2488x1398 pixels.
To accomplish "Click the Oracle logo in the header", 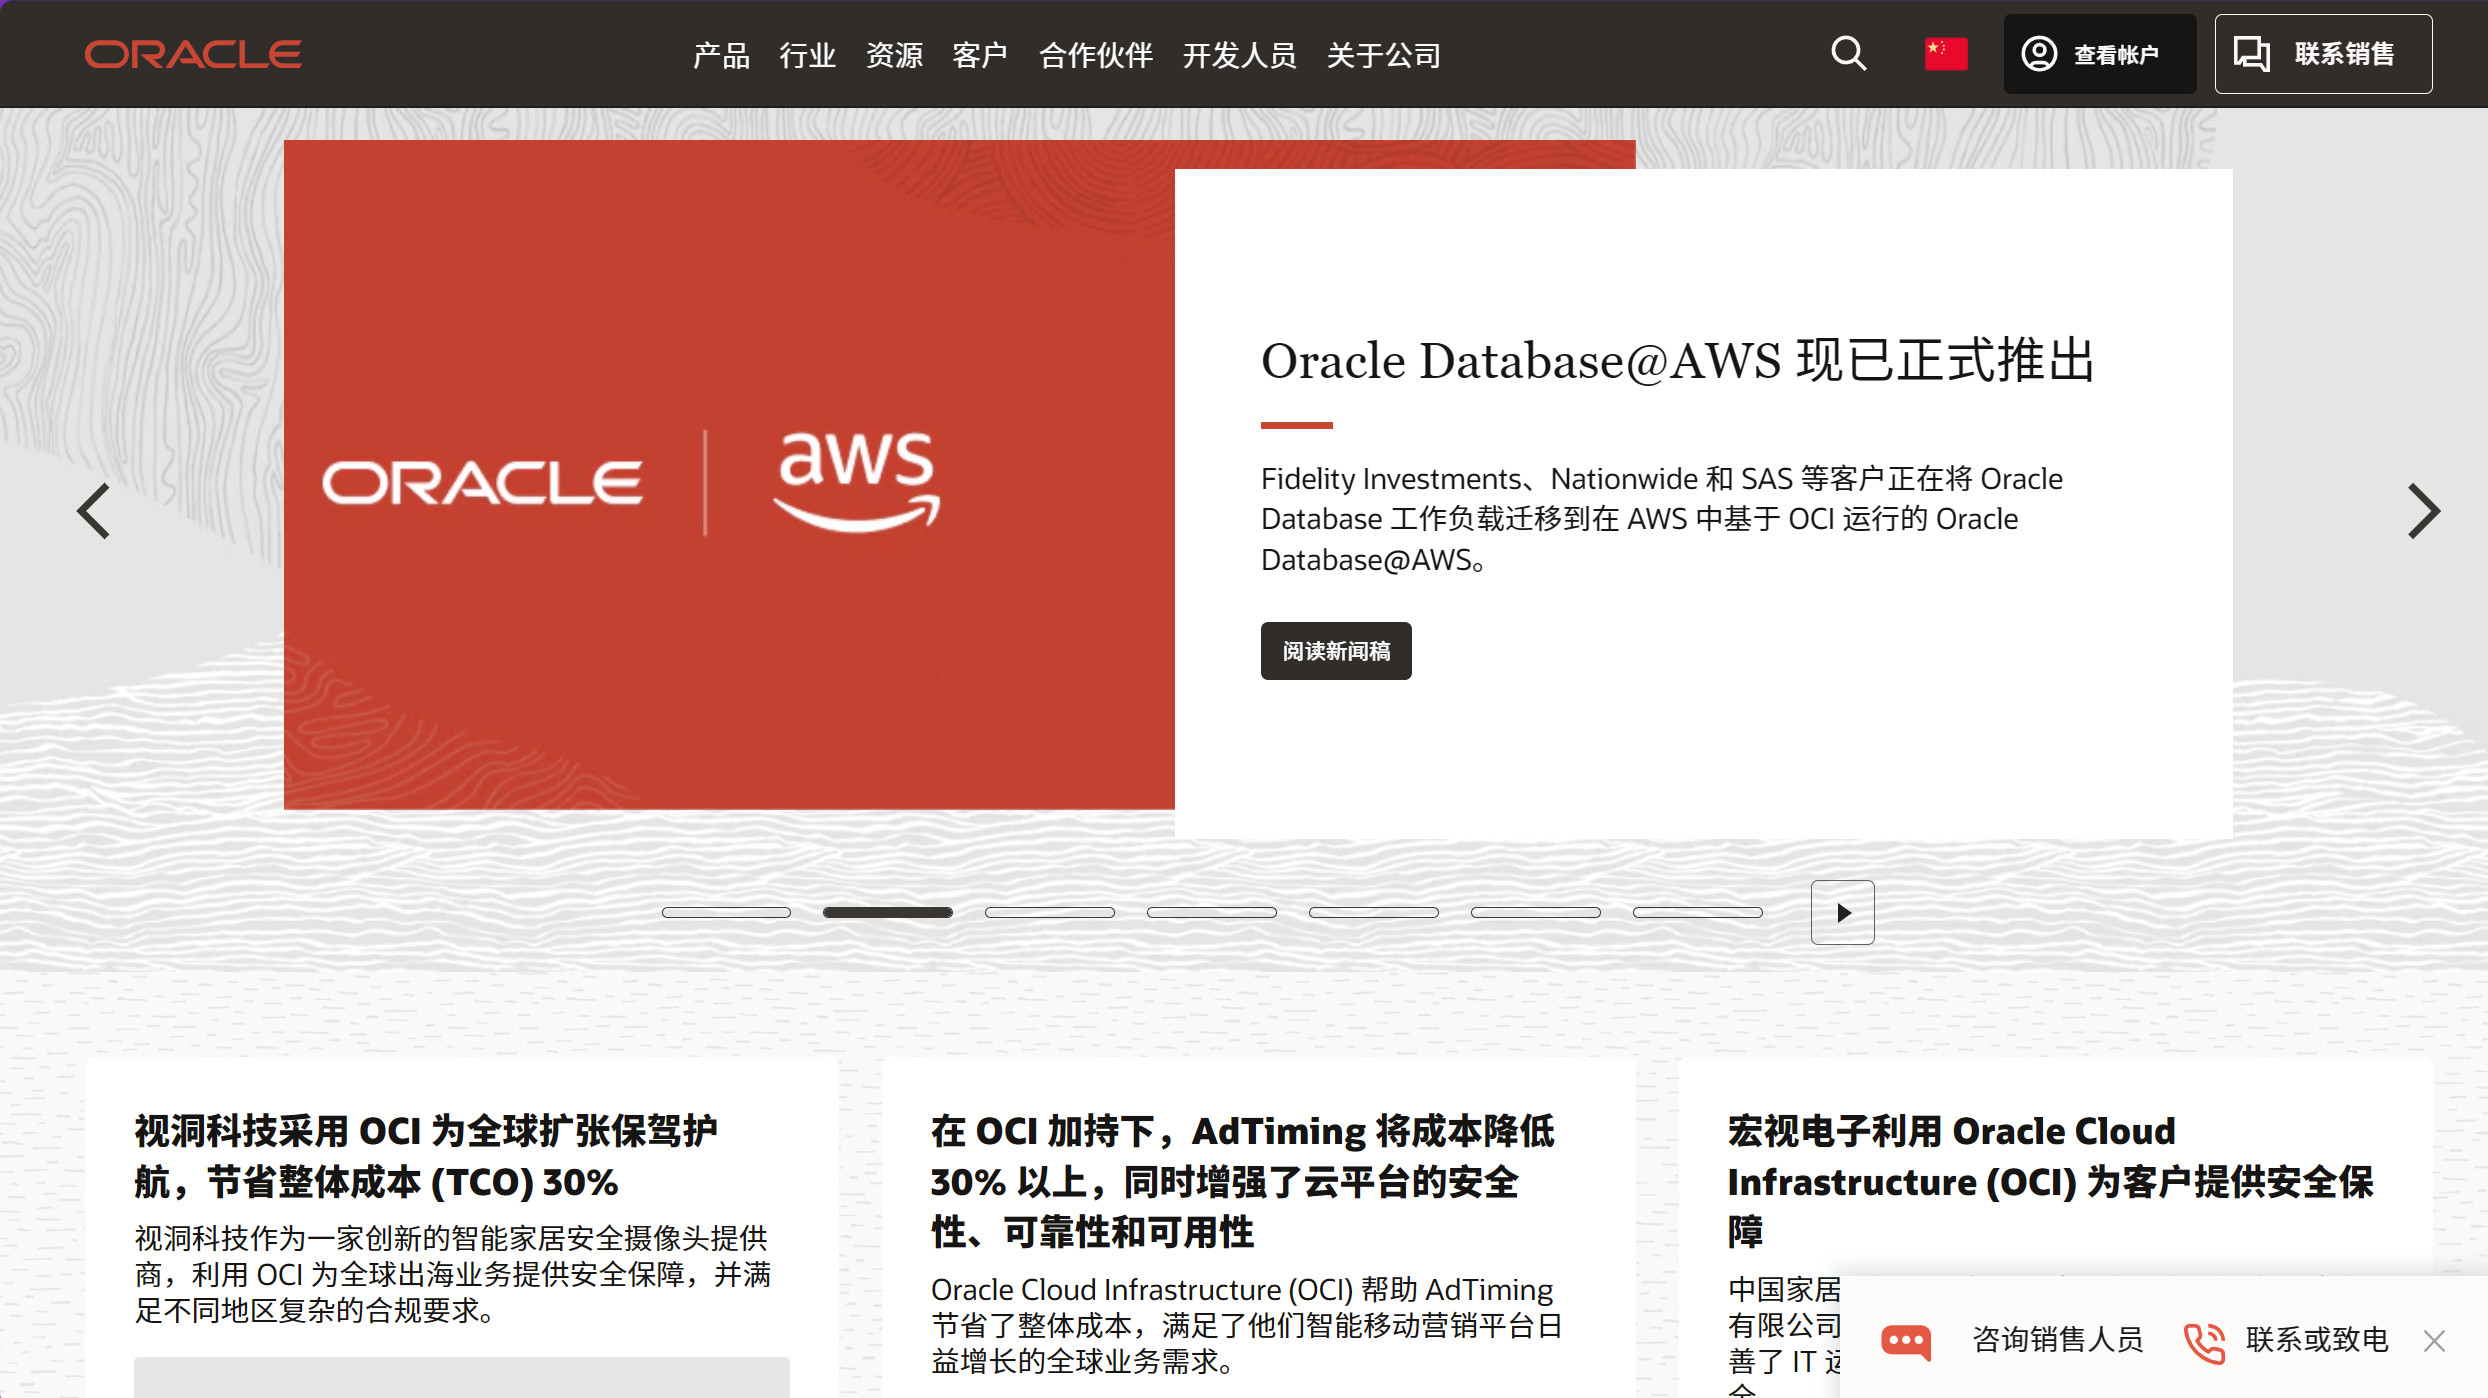I will 193,54.
